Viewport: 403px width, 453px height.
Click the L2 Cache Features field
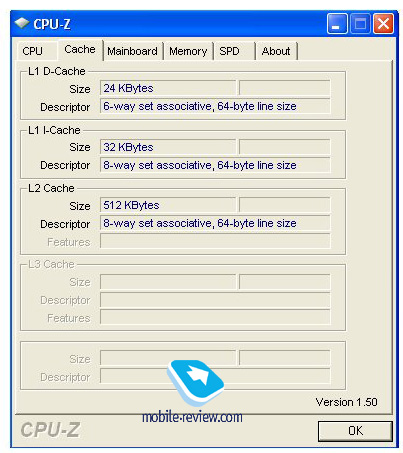tap(215, 241)
